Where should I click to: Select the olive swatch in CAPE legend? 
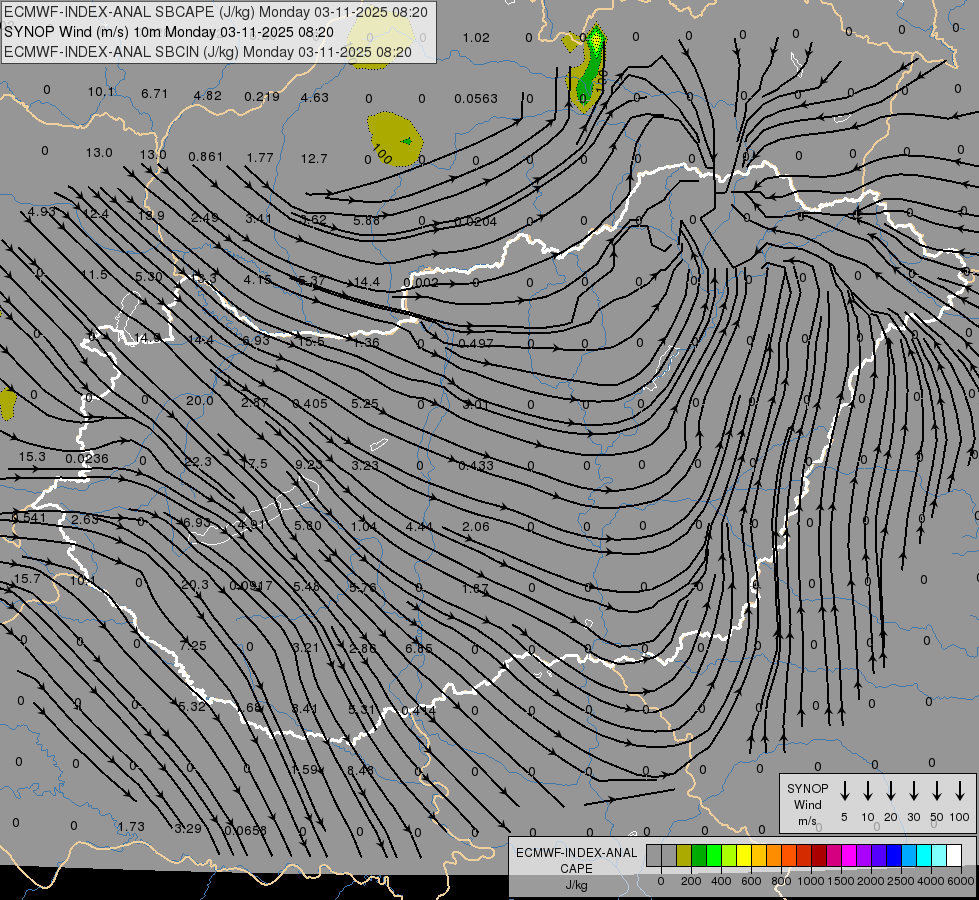(684, 856)
